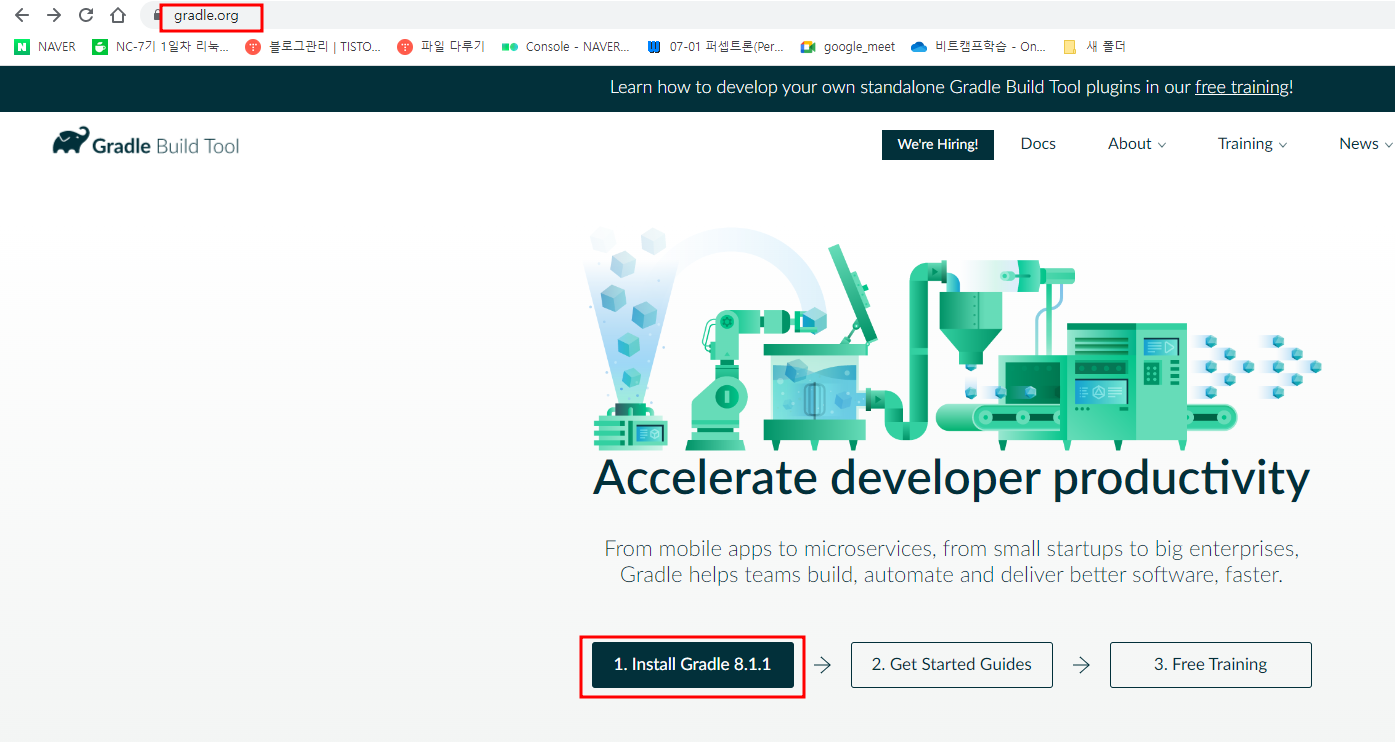This screenshot has width=1395, height=742.
Task: Open the google_meet bookmark
Action: 848,46
